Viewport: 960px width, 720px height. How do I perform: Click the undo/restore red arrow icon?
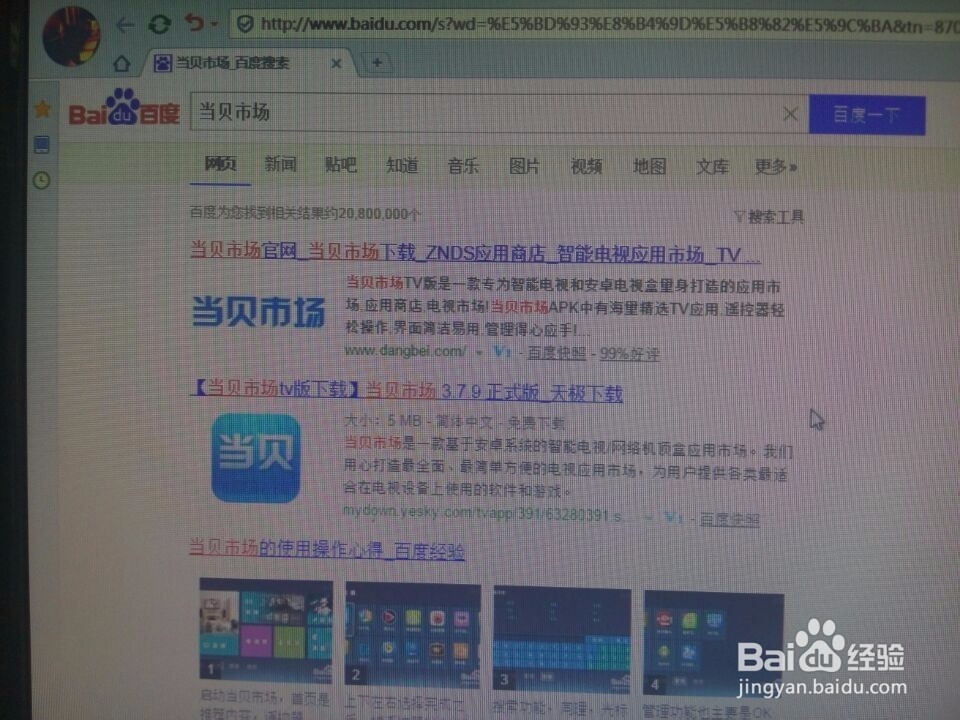click(x=194, y=23)
